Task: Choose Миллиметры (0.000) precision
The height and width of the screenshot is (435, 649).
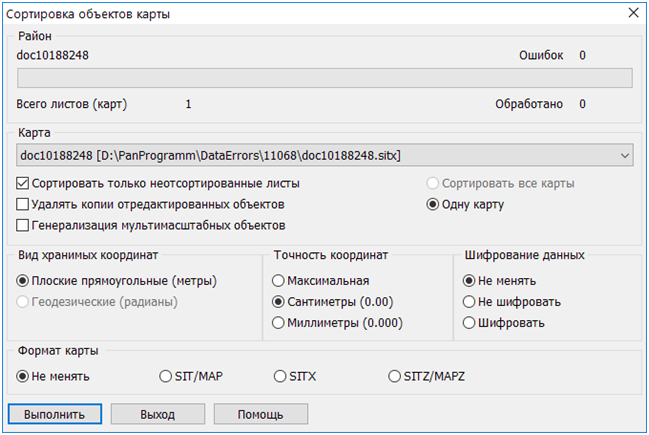Action: coord(279,322)
